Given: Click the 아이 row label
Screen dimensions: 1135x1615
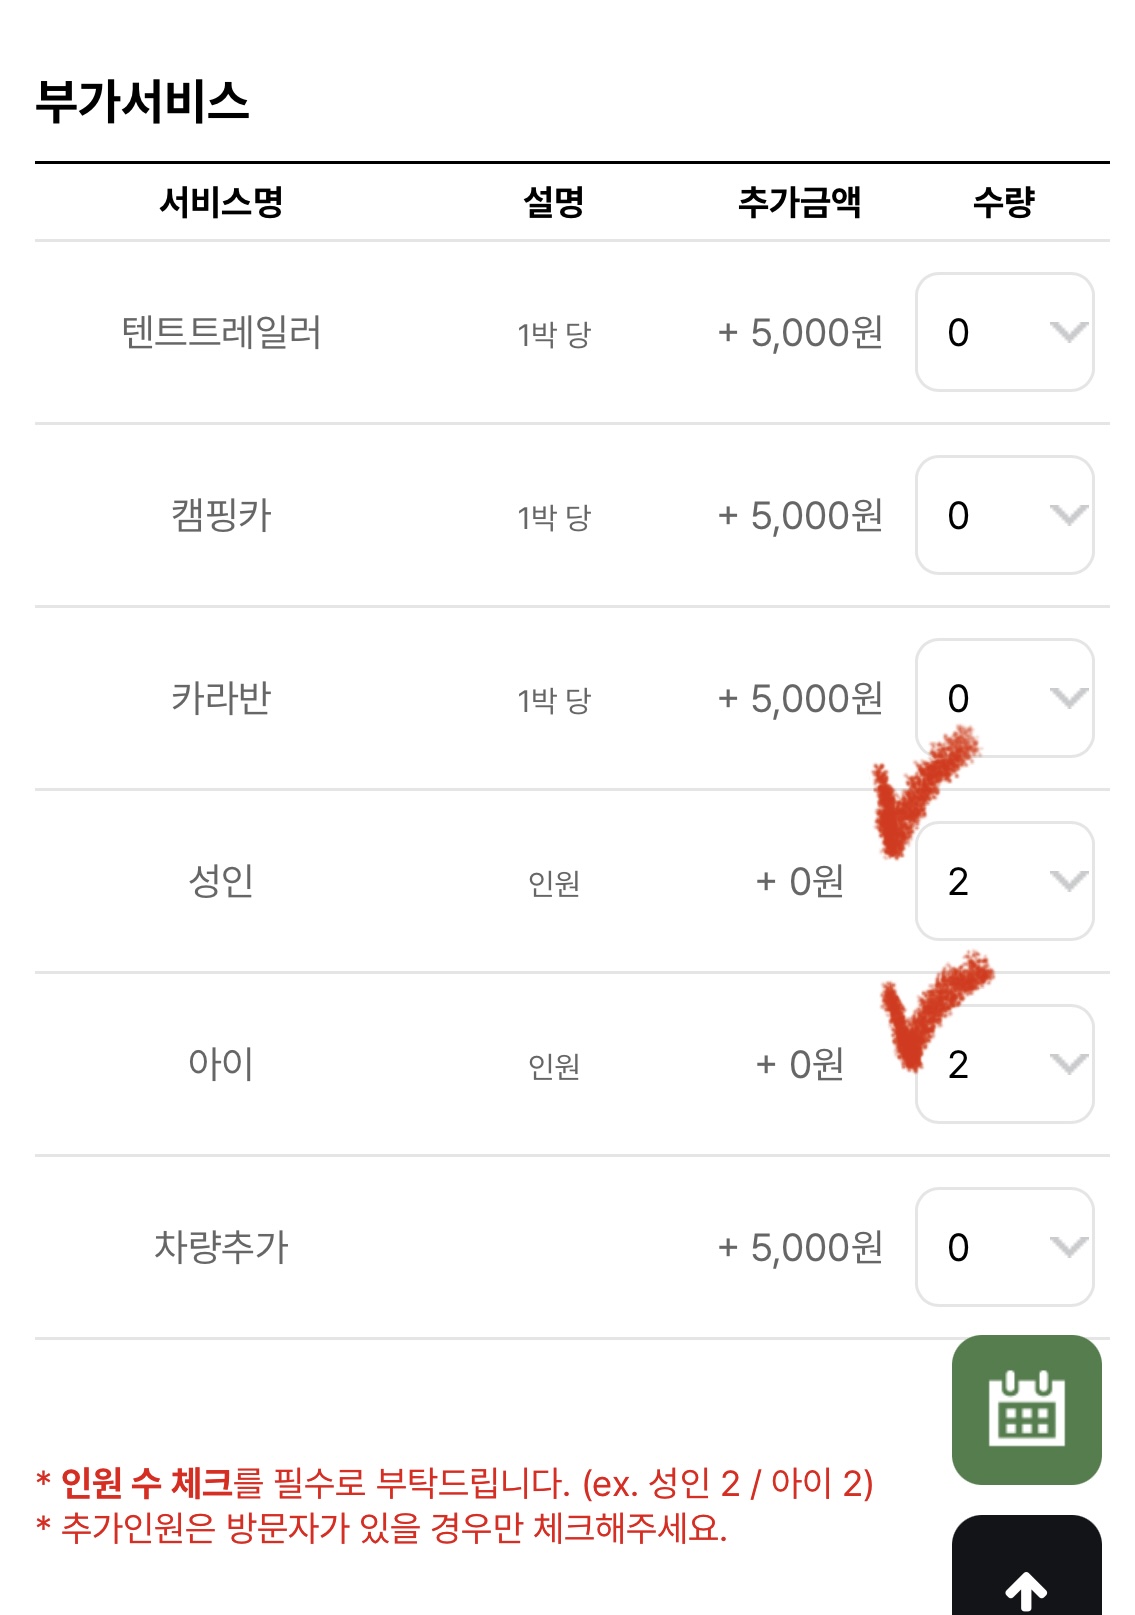Looking at the screenshot, I should [x=221, y=1064].
